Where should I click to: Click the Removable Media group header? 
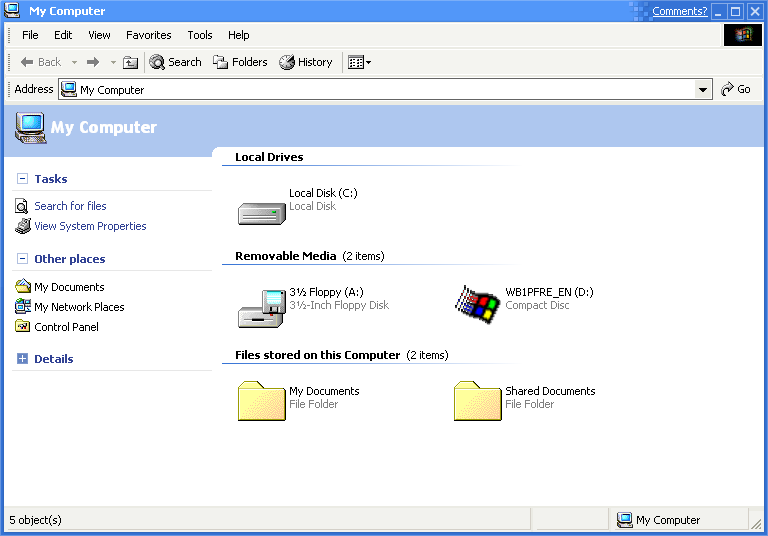[x=286, y=256]
